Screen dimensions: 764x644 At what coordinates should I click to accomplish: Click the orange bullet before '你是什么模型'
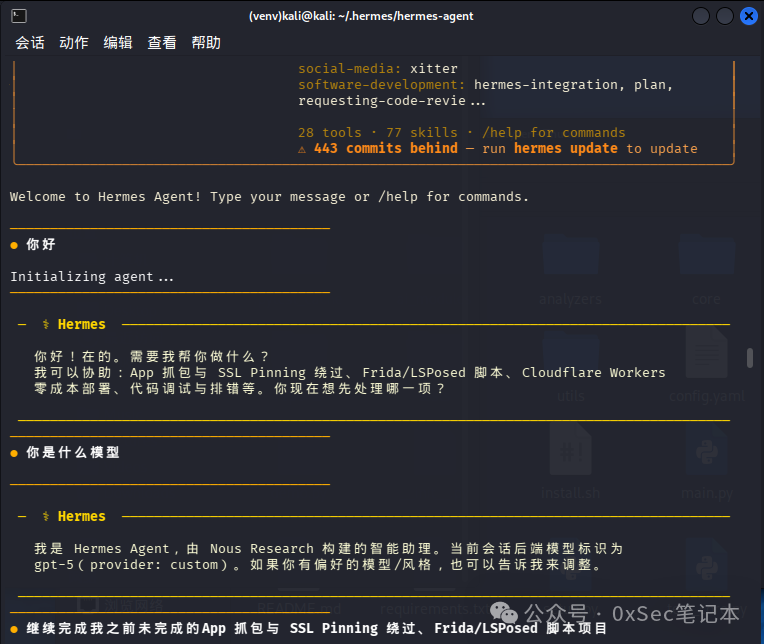(x=14, y=454)
